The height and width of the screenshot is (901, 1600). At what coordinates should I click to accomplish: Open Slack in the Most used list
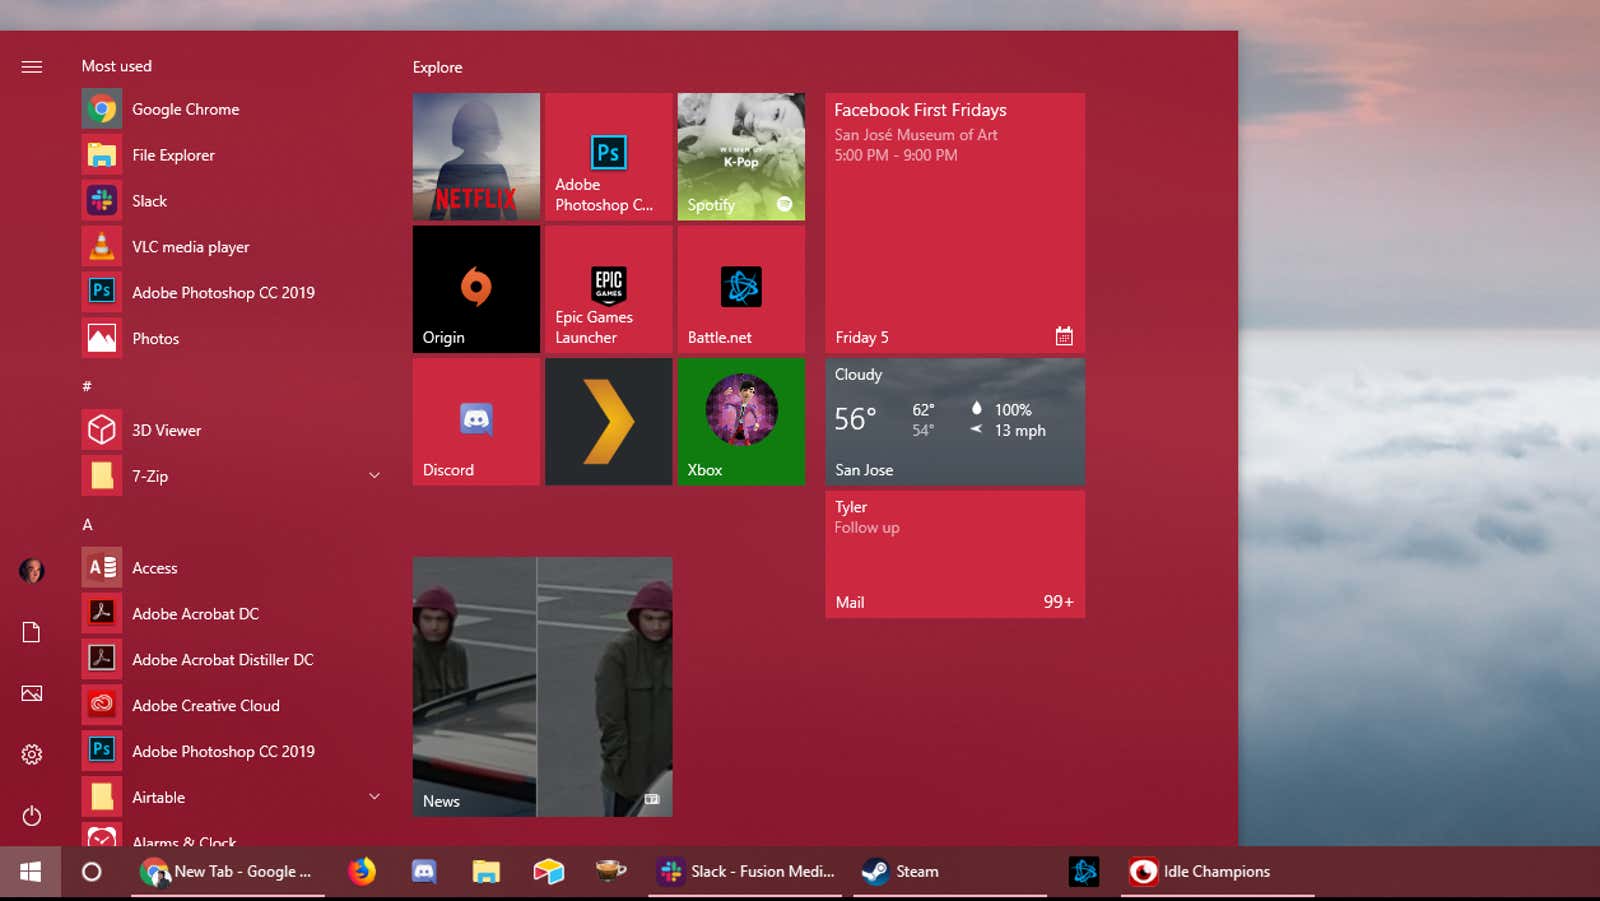click(x=230, y=201)
